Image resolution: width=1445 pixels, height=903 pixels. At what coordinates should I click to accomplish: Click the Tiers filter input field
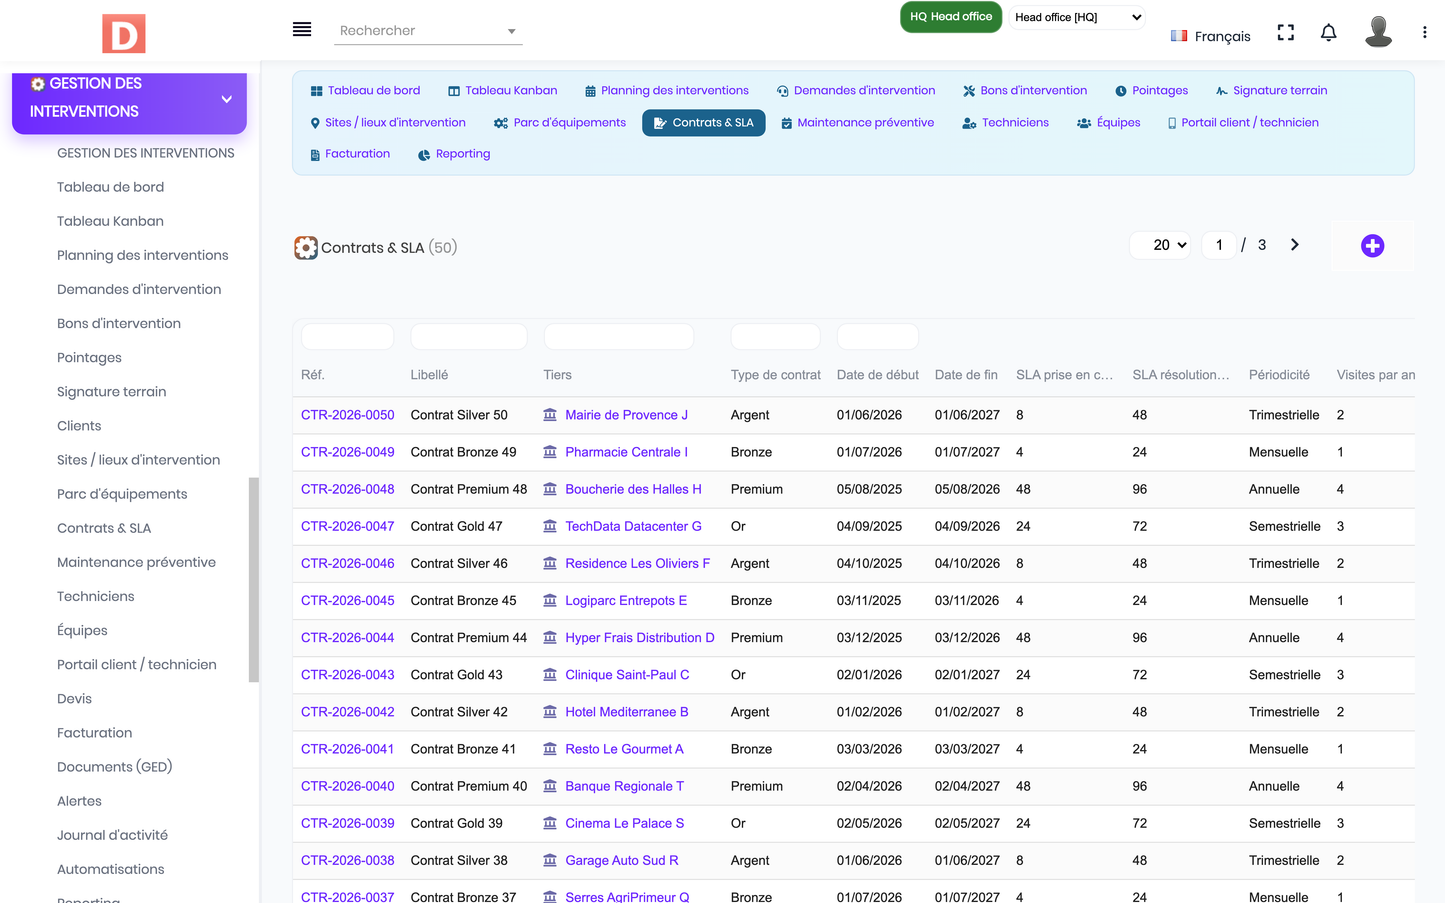point(619,337)
